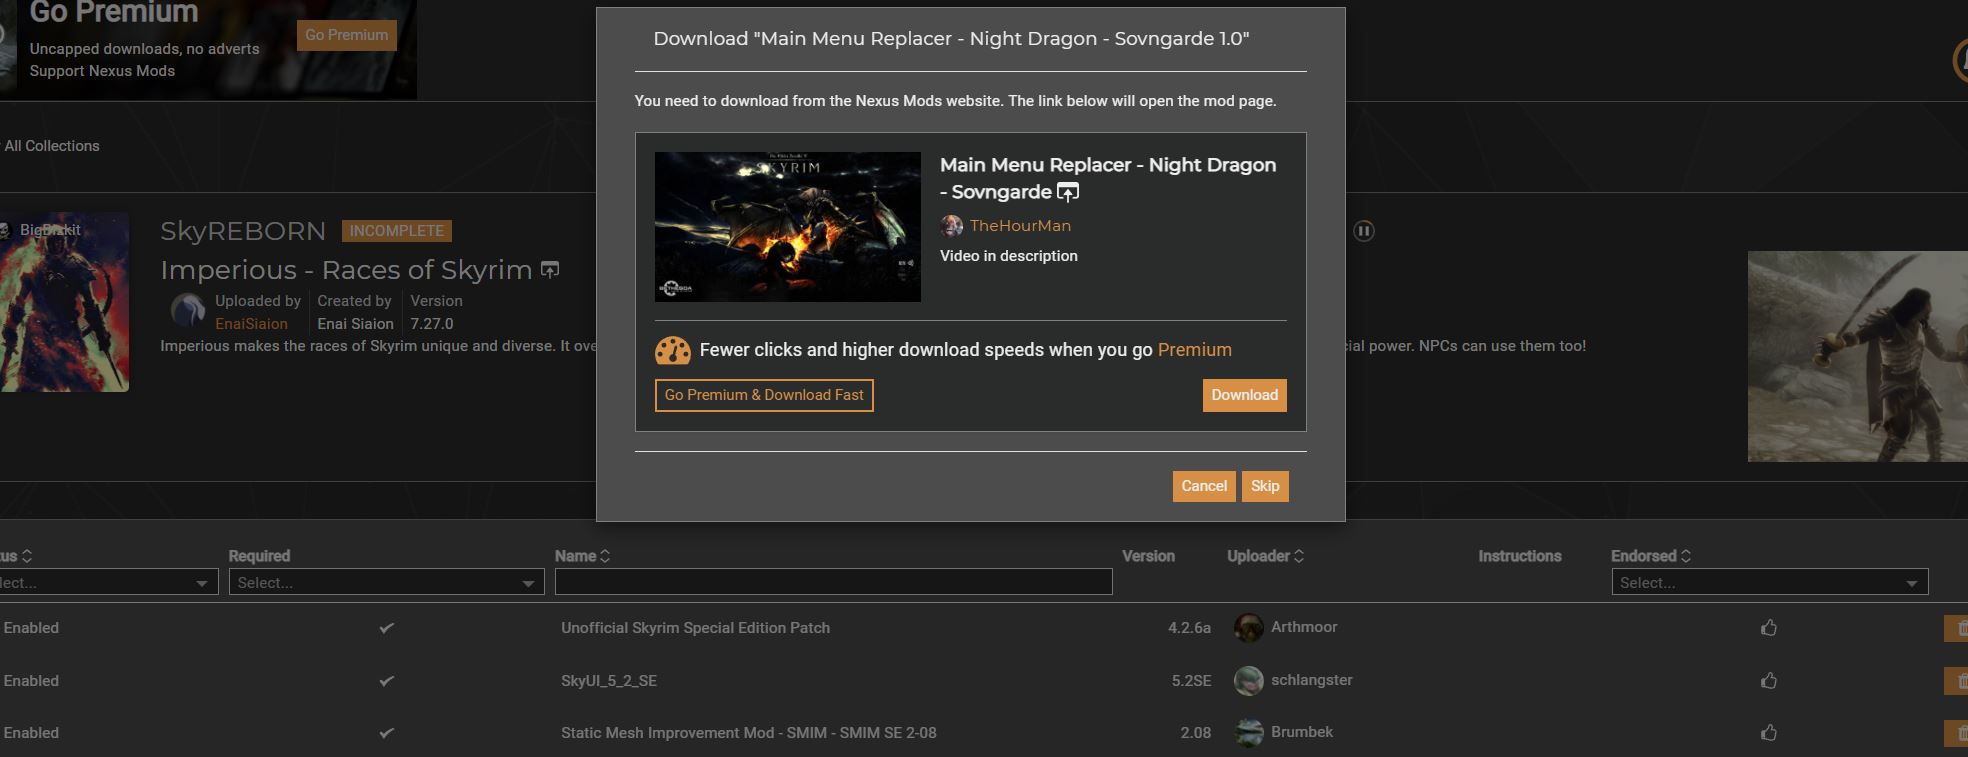Click Arthmoor uploader name

(x=1304, y=627)
